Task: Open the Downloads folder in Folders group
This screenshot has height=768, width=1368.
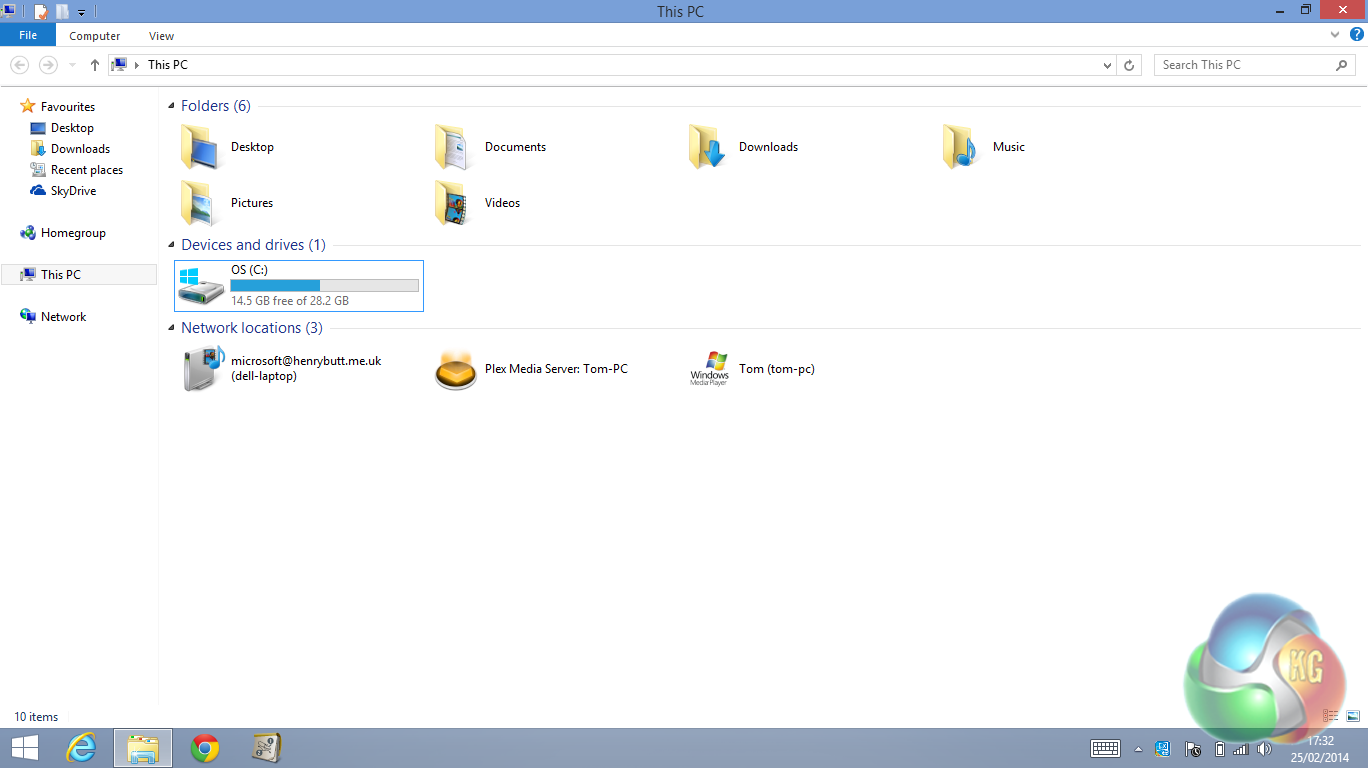Action: point(709,147)
